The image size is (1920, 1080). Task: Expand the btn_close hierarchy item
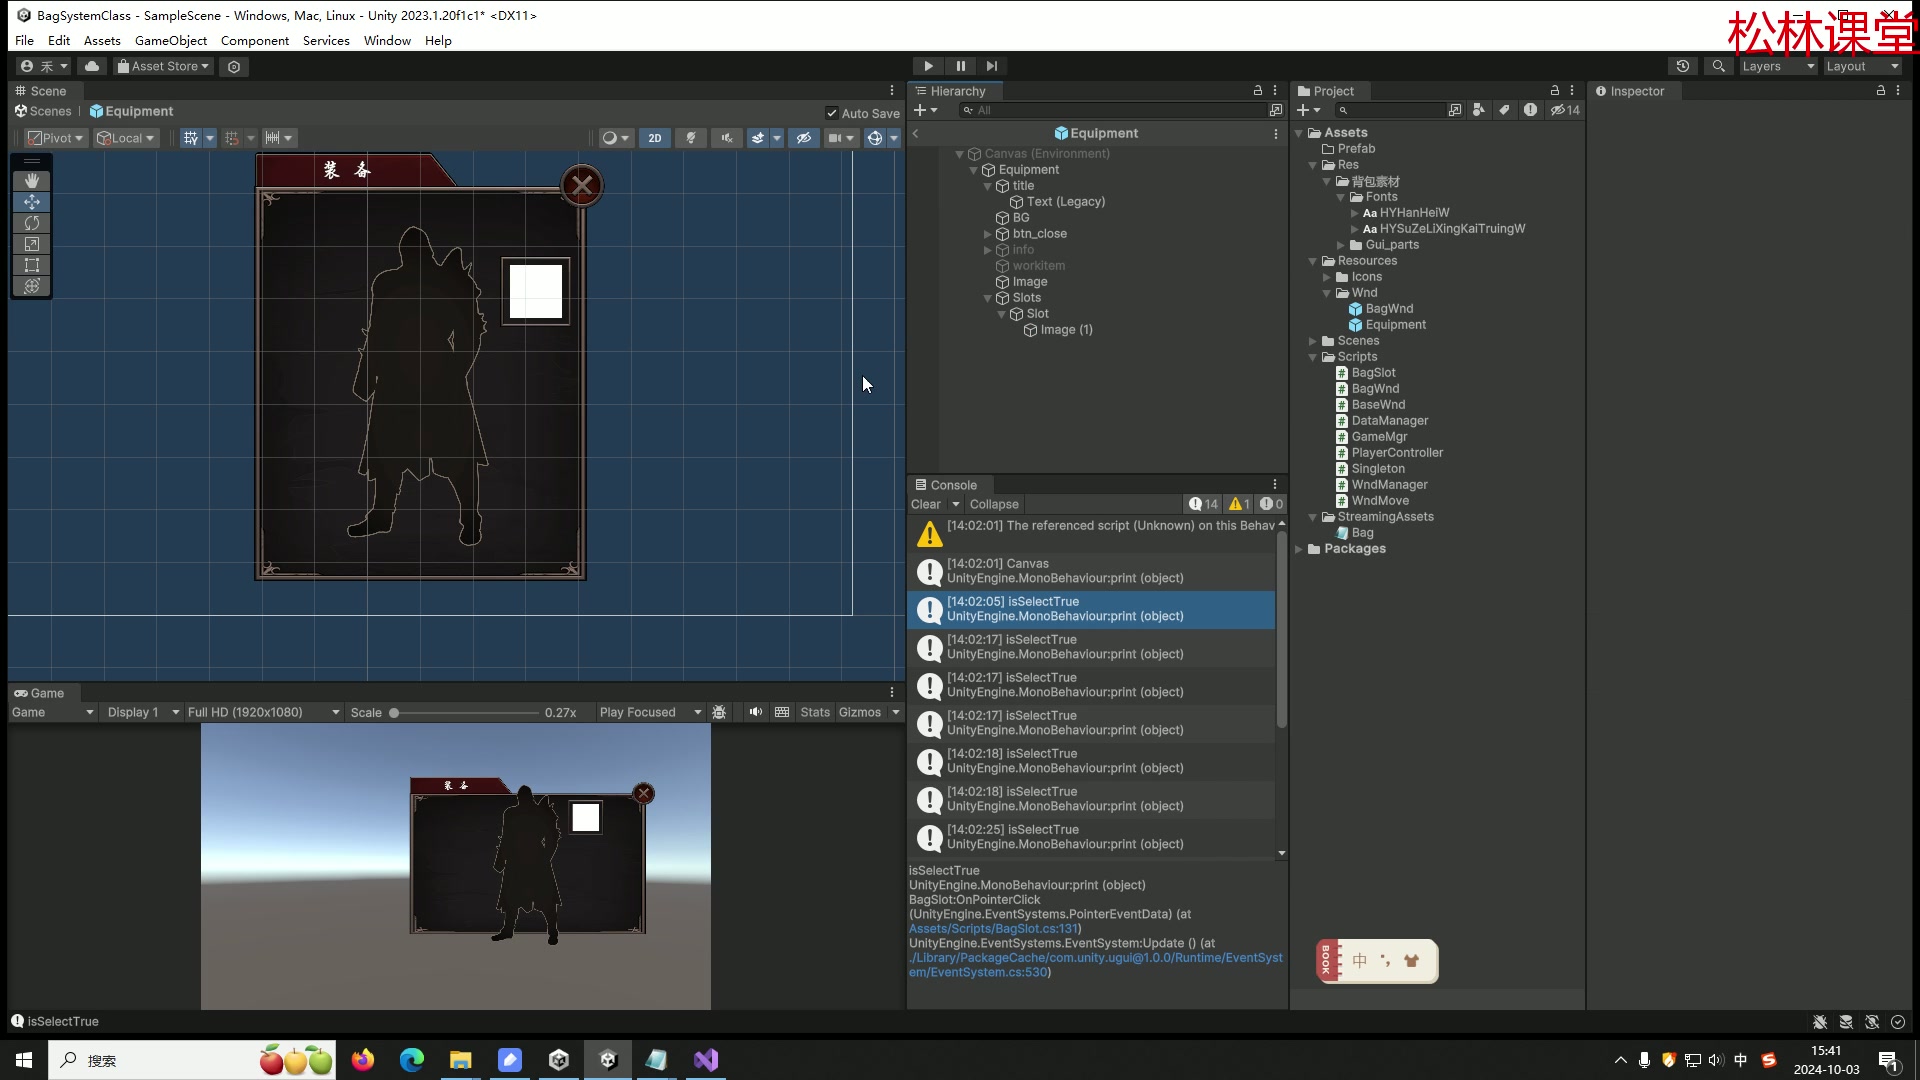click(x=988, y=234)
